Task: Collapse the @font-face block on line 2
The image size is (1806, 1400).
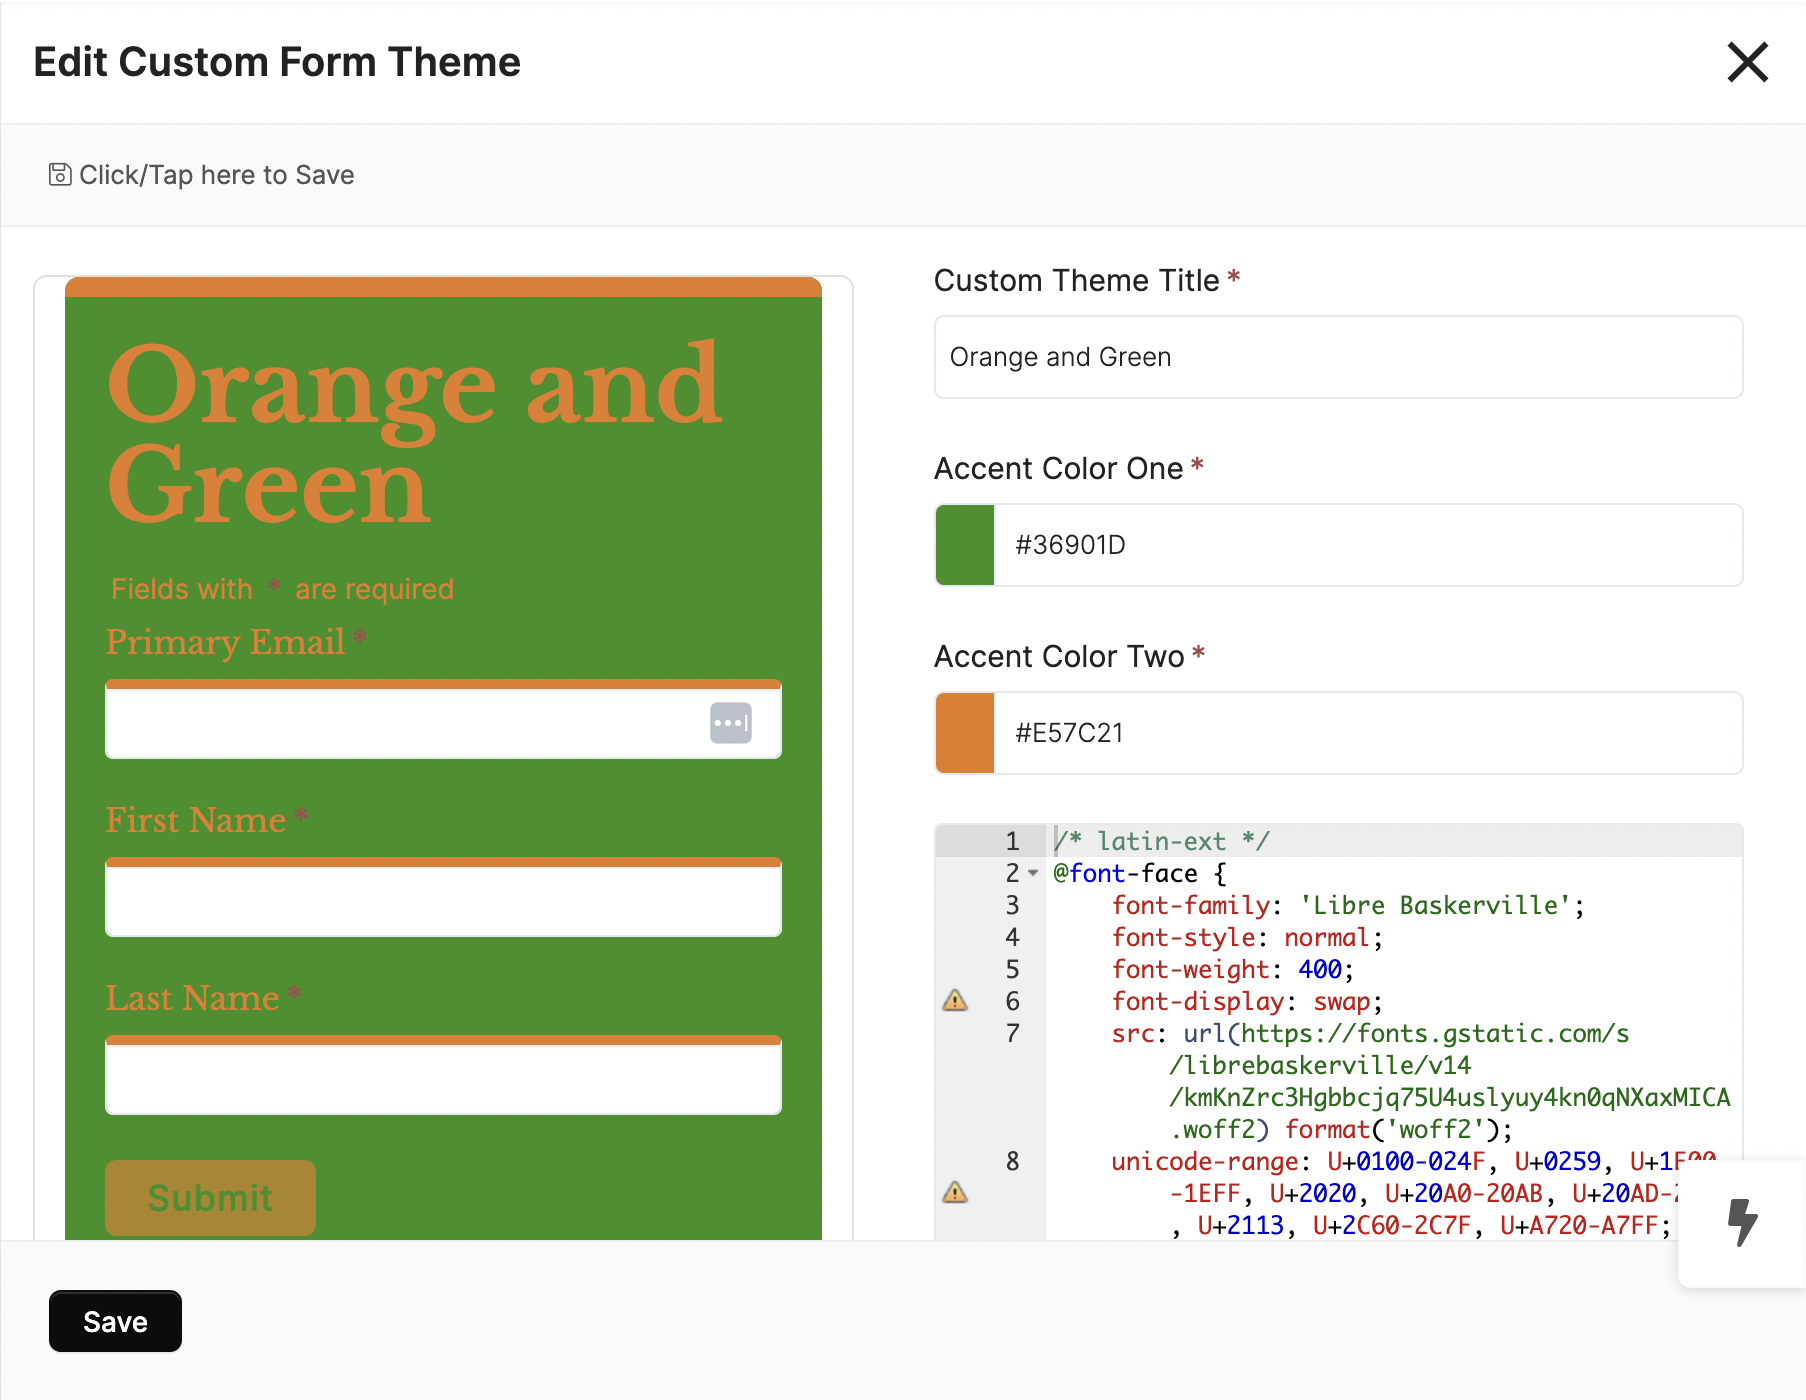Action: [x=1034, y=874]
